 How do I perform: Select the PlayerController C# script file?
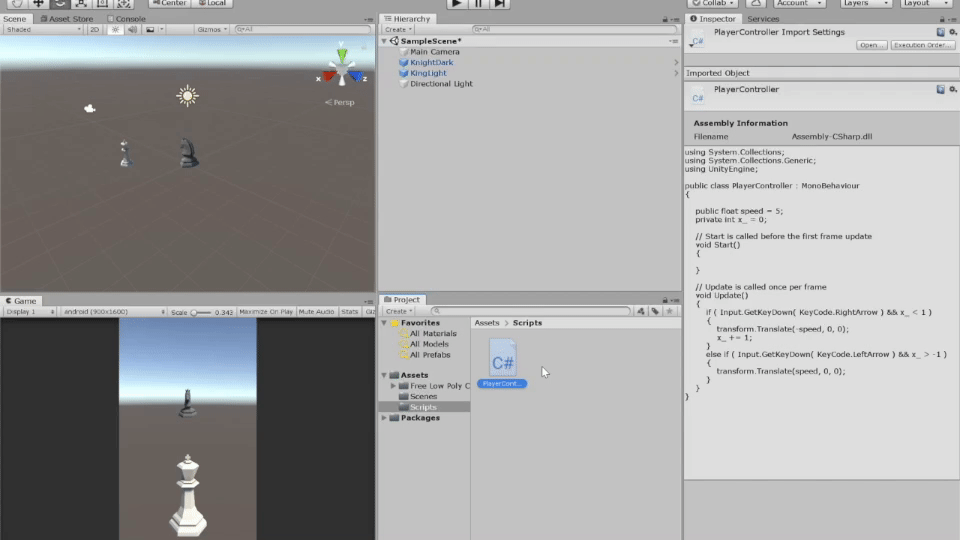click(502, 362)
